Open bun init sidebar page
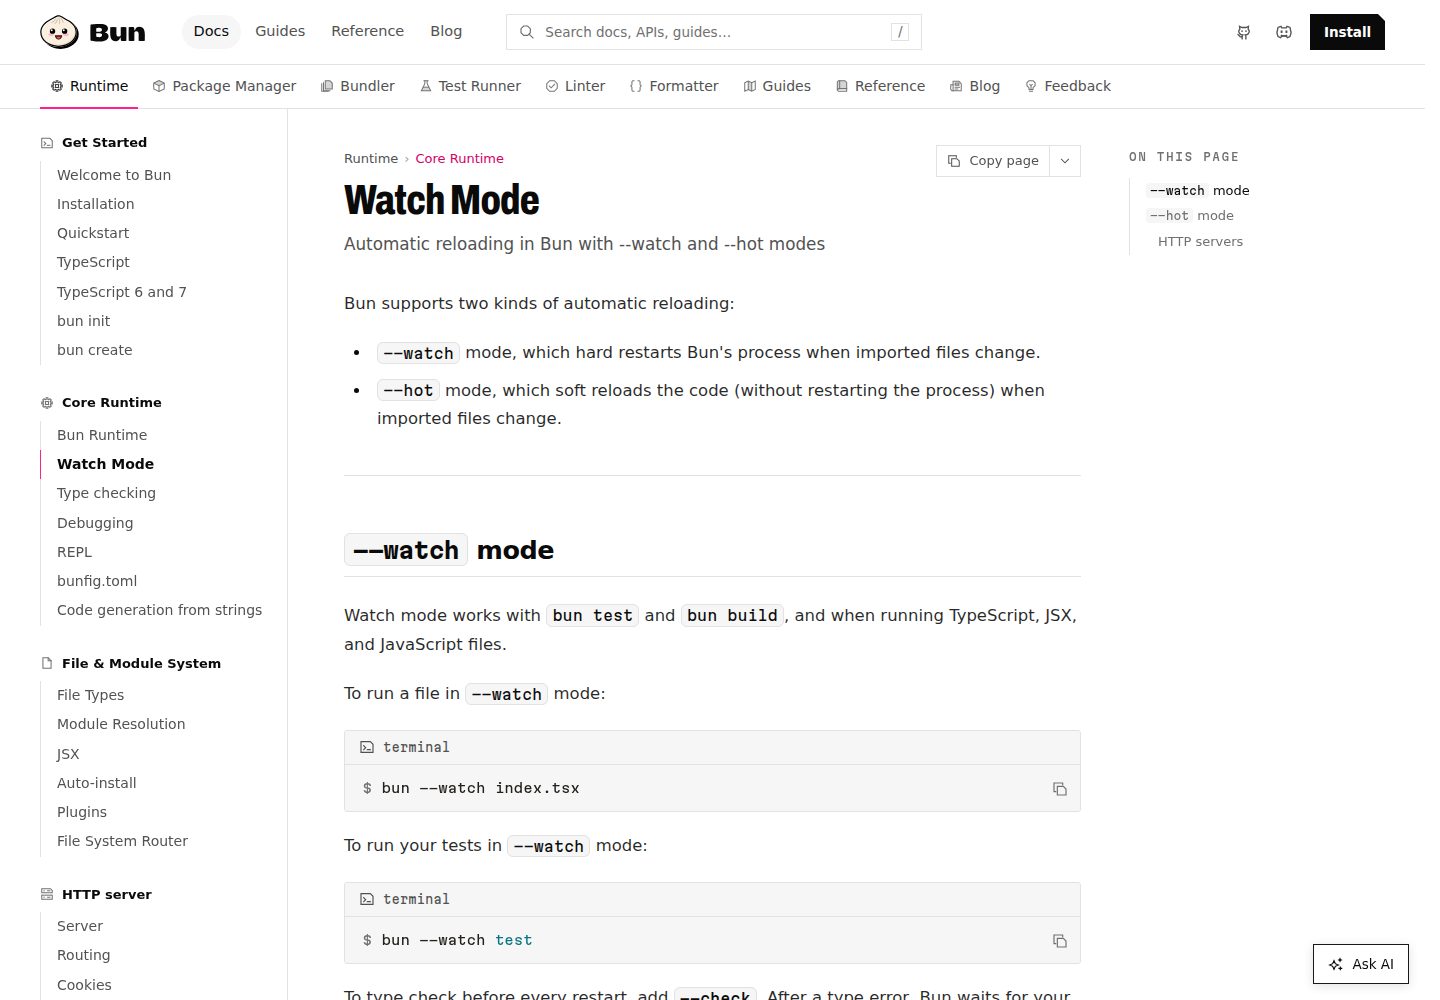The height and width of the screenshot is (1000, 1440). click(84, 321)
